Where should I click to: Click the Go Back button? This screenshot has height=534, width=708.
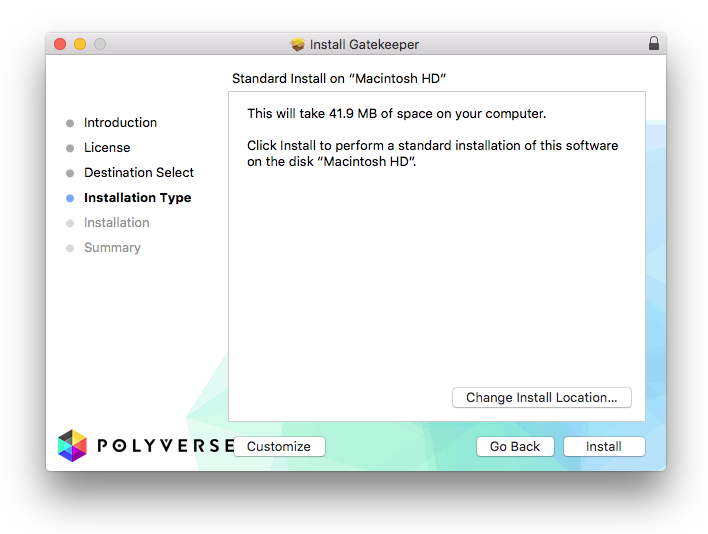(515, 446)
